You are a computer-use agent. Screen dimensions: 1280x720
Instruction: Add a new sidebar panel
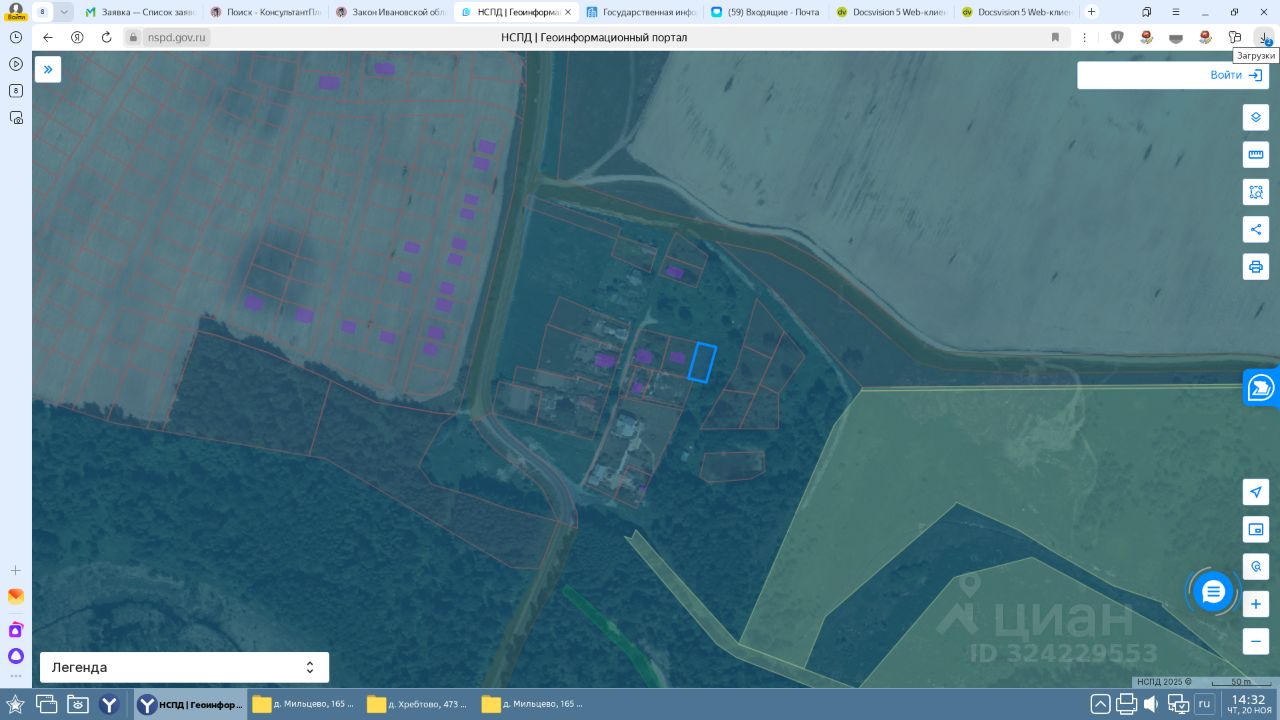click(x=16, y=570)
